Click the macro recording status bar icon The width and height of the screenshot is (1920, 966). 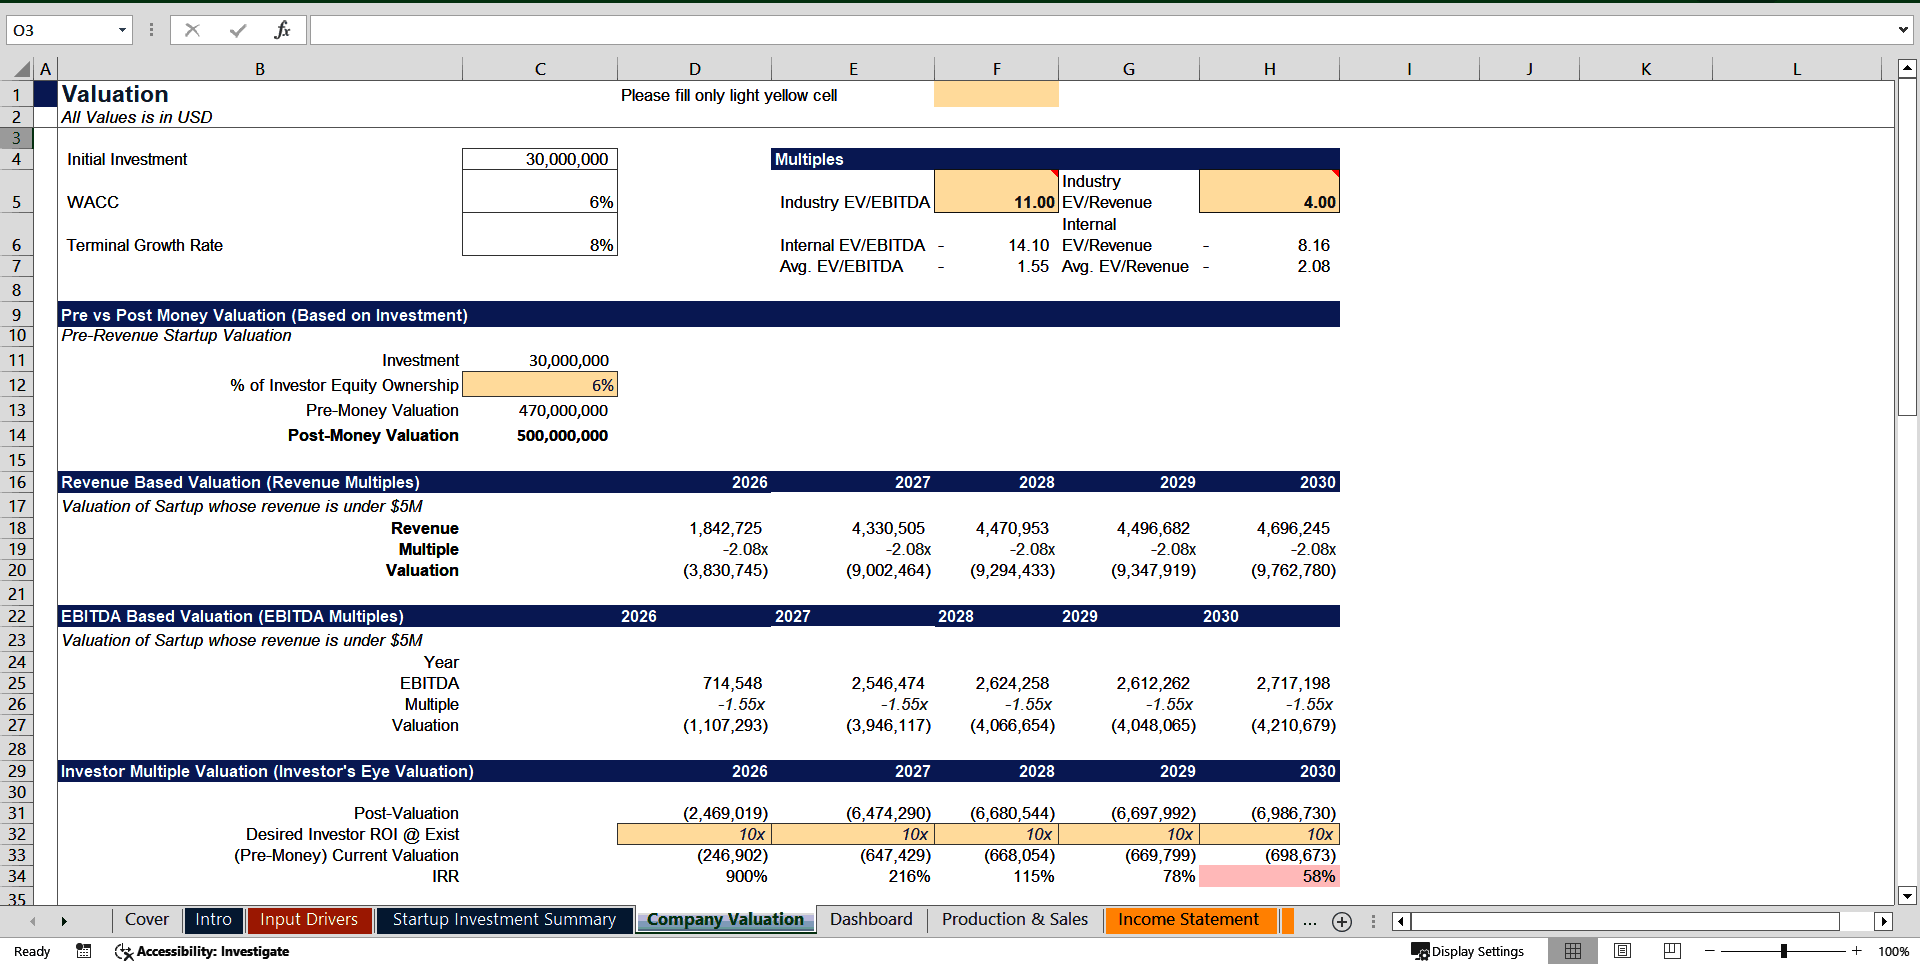click(x=84, y=951)
